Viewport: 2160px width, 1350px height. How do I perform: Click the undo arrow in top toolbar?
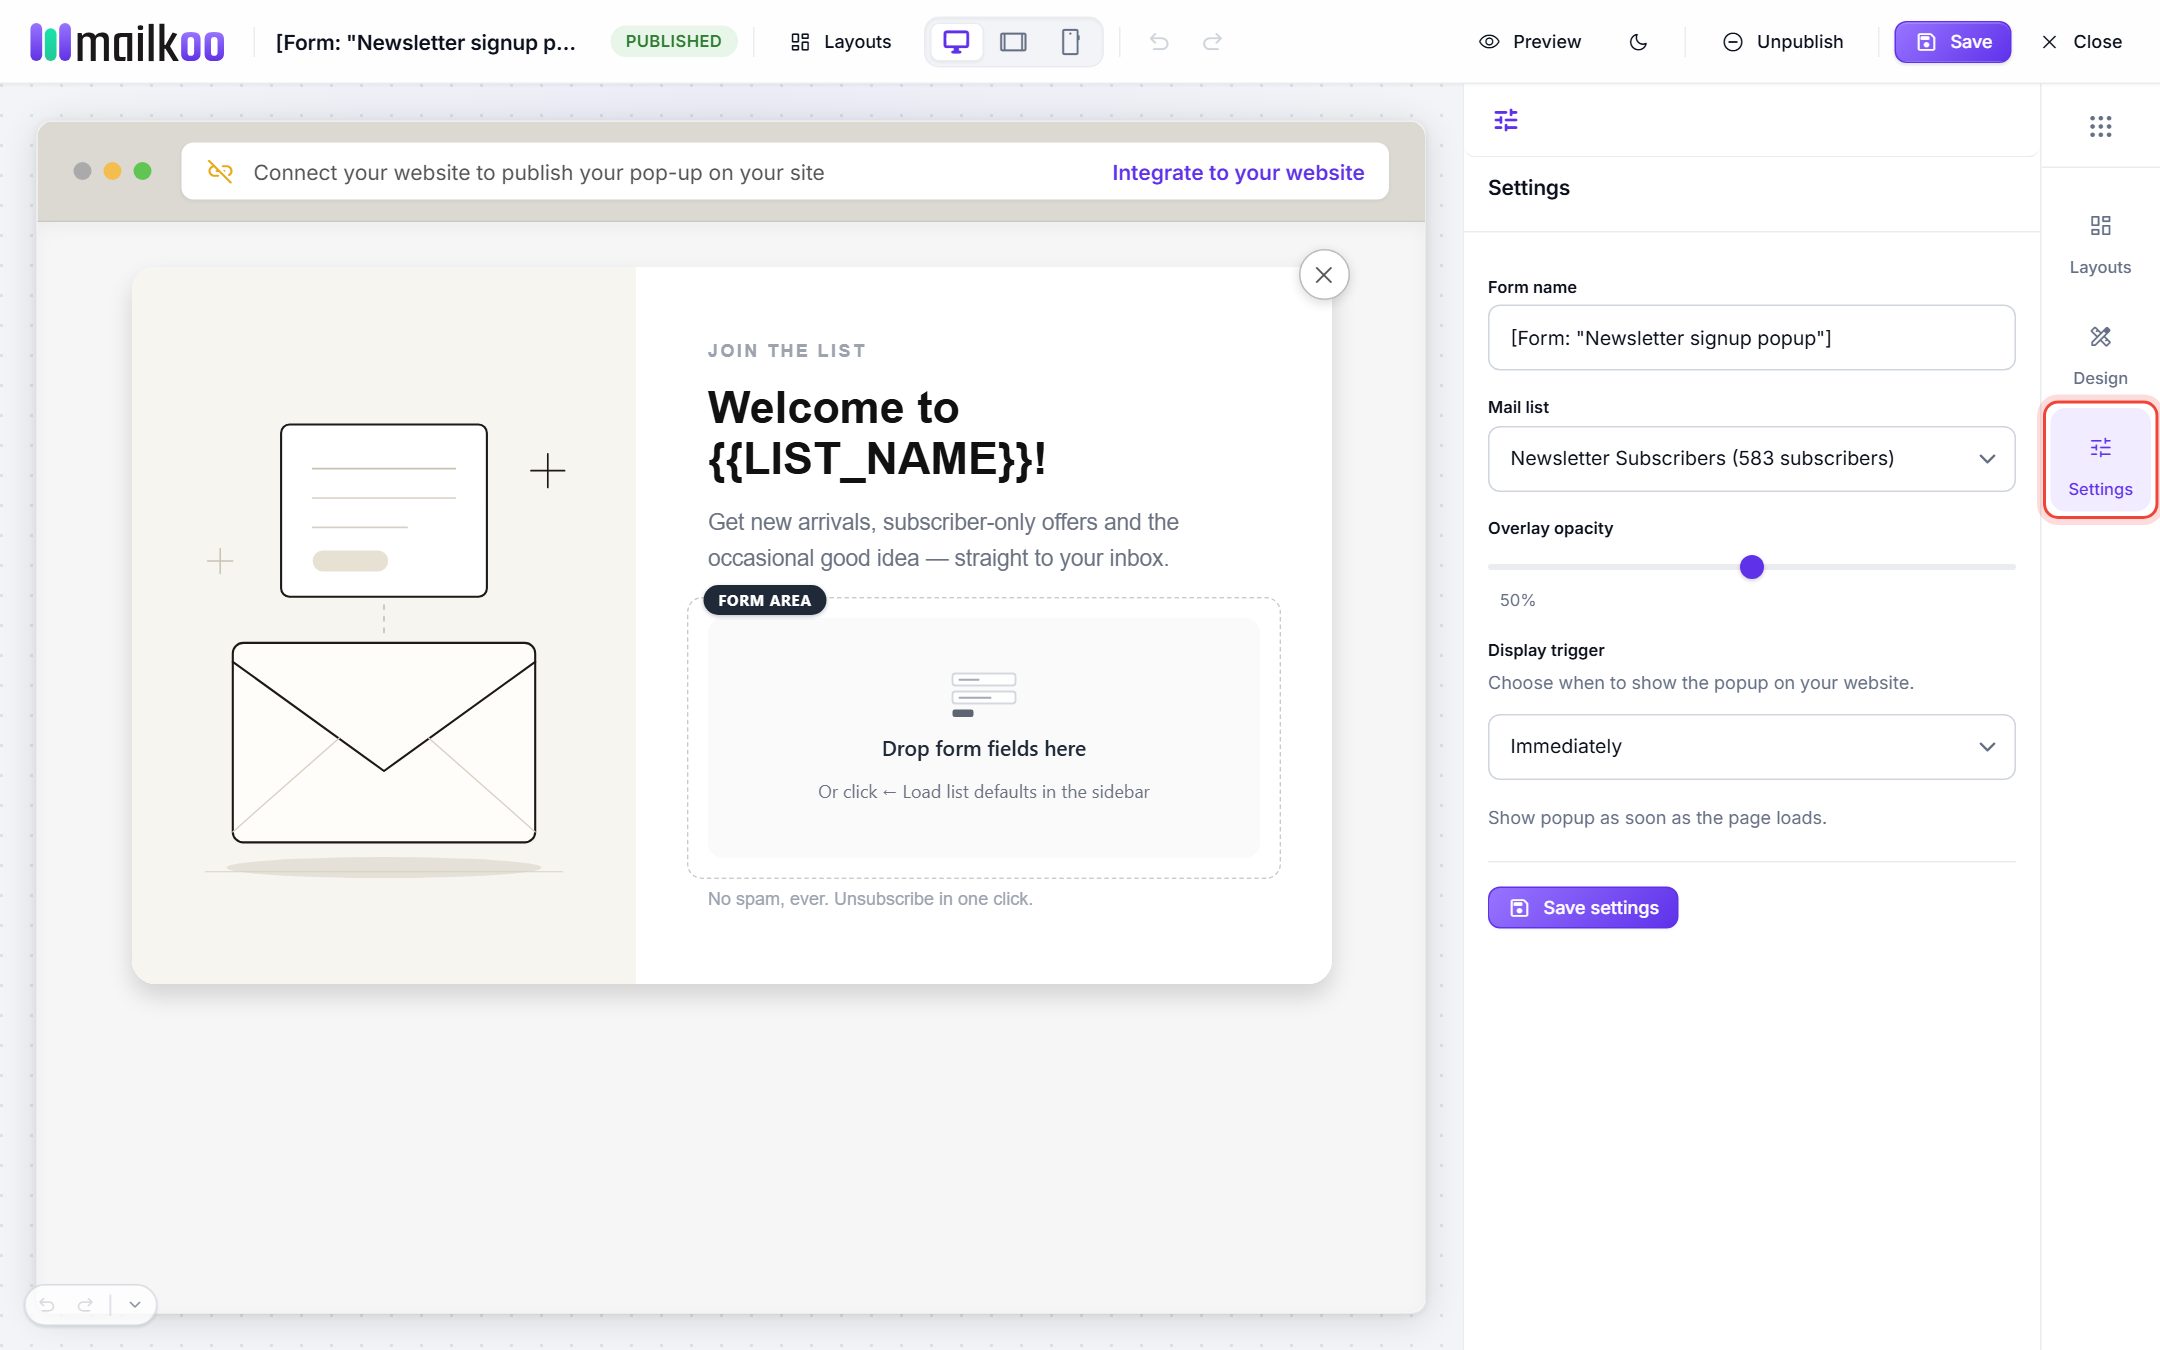(x=1159, y=42)
